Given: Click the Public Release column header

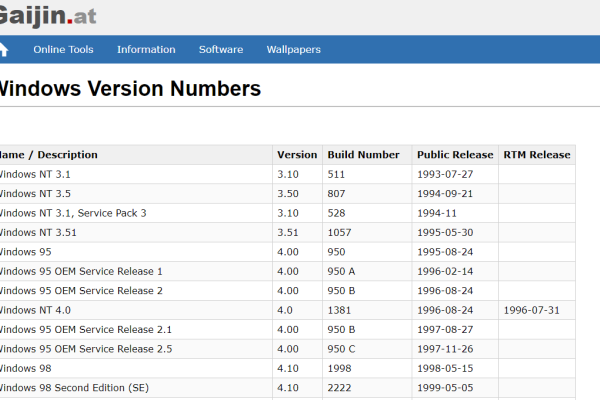Looking at the screenshot, I should 455,155.
